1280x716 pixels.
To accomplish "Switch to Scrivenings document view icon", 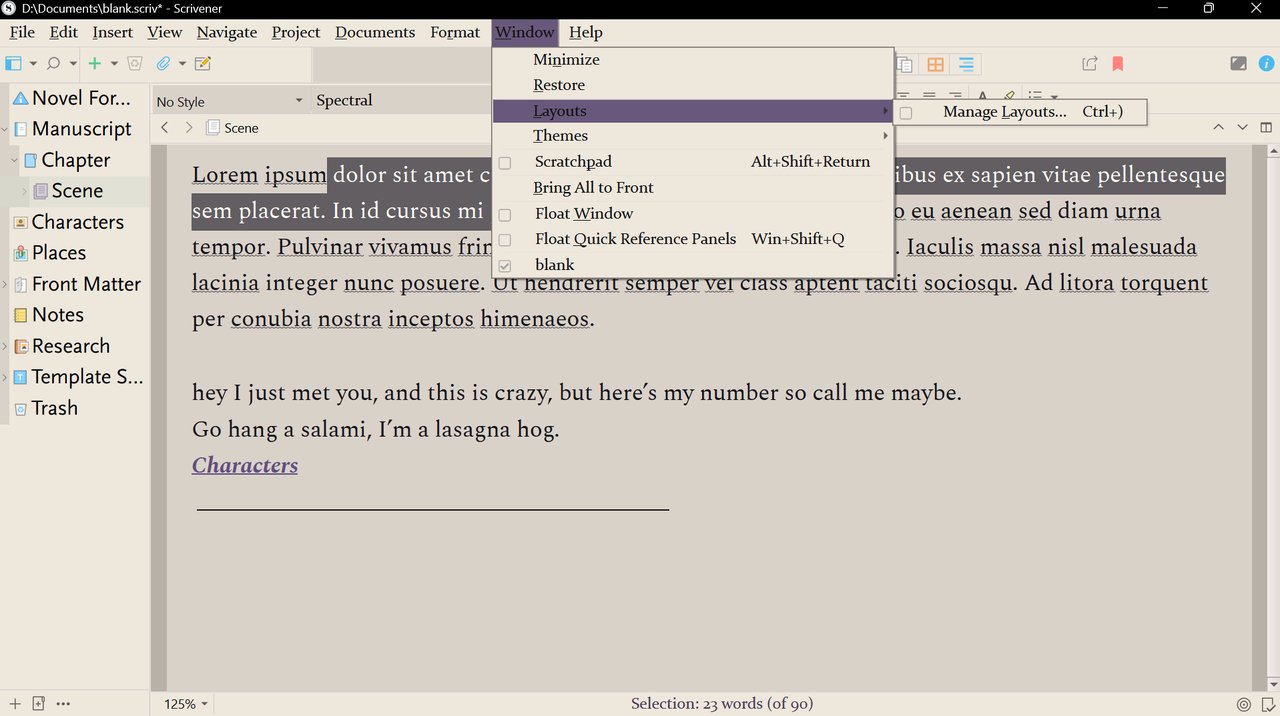I will pyautogui.click(x=904, y=64).
